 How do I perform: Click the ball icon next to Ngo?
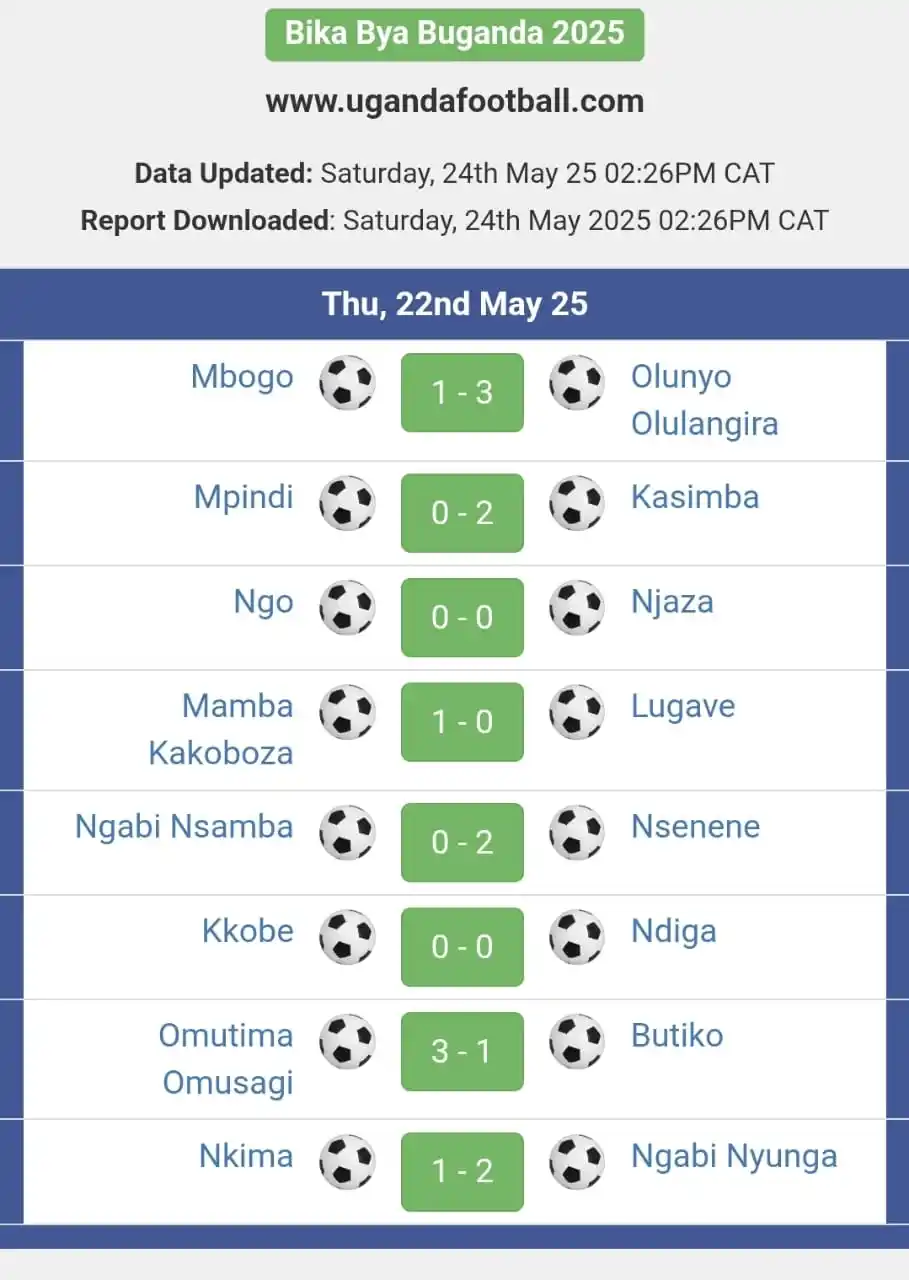point(347,607)
